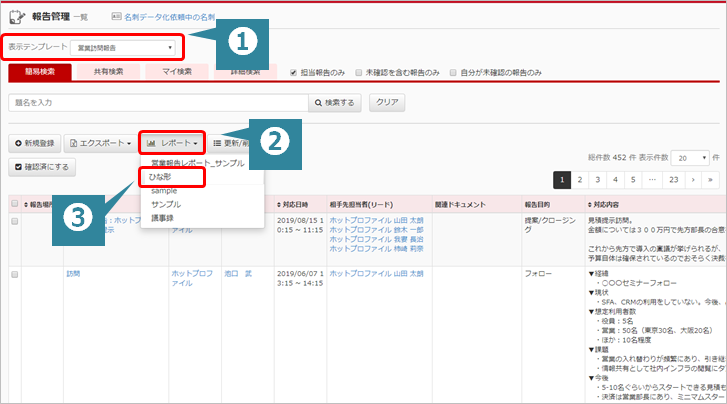Toggle the 担当報告のみ checkbox

point(293,73)
